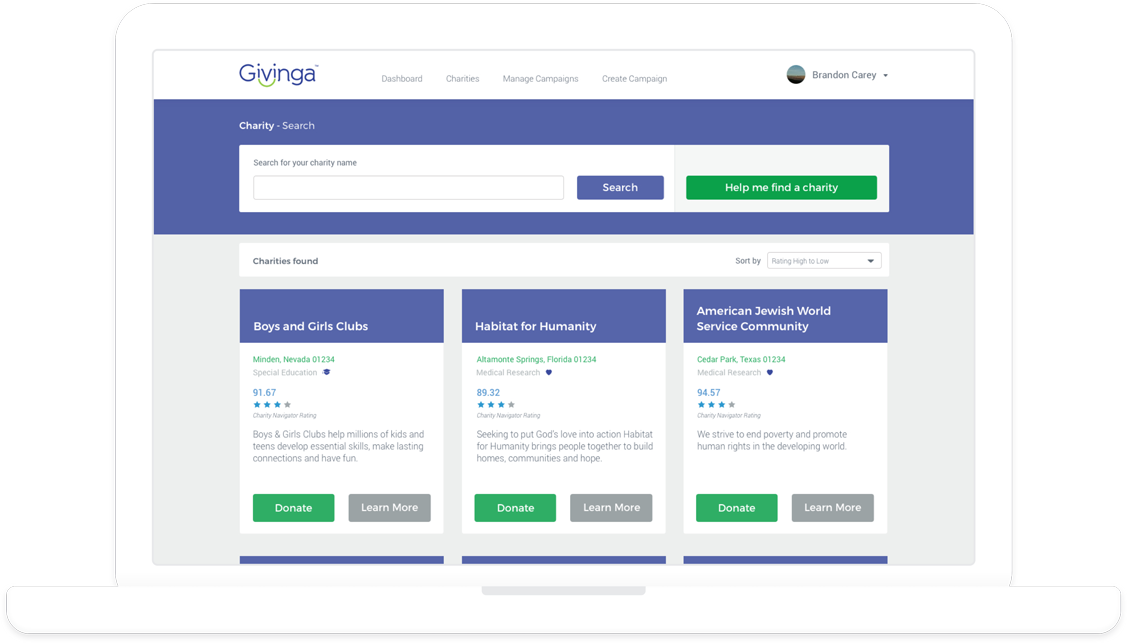Expand the Brandon Carey account menu arrow
The image size is (1127, 643).
point(886,75)
